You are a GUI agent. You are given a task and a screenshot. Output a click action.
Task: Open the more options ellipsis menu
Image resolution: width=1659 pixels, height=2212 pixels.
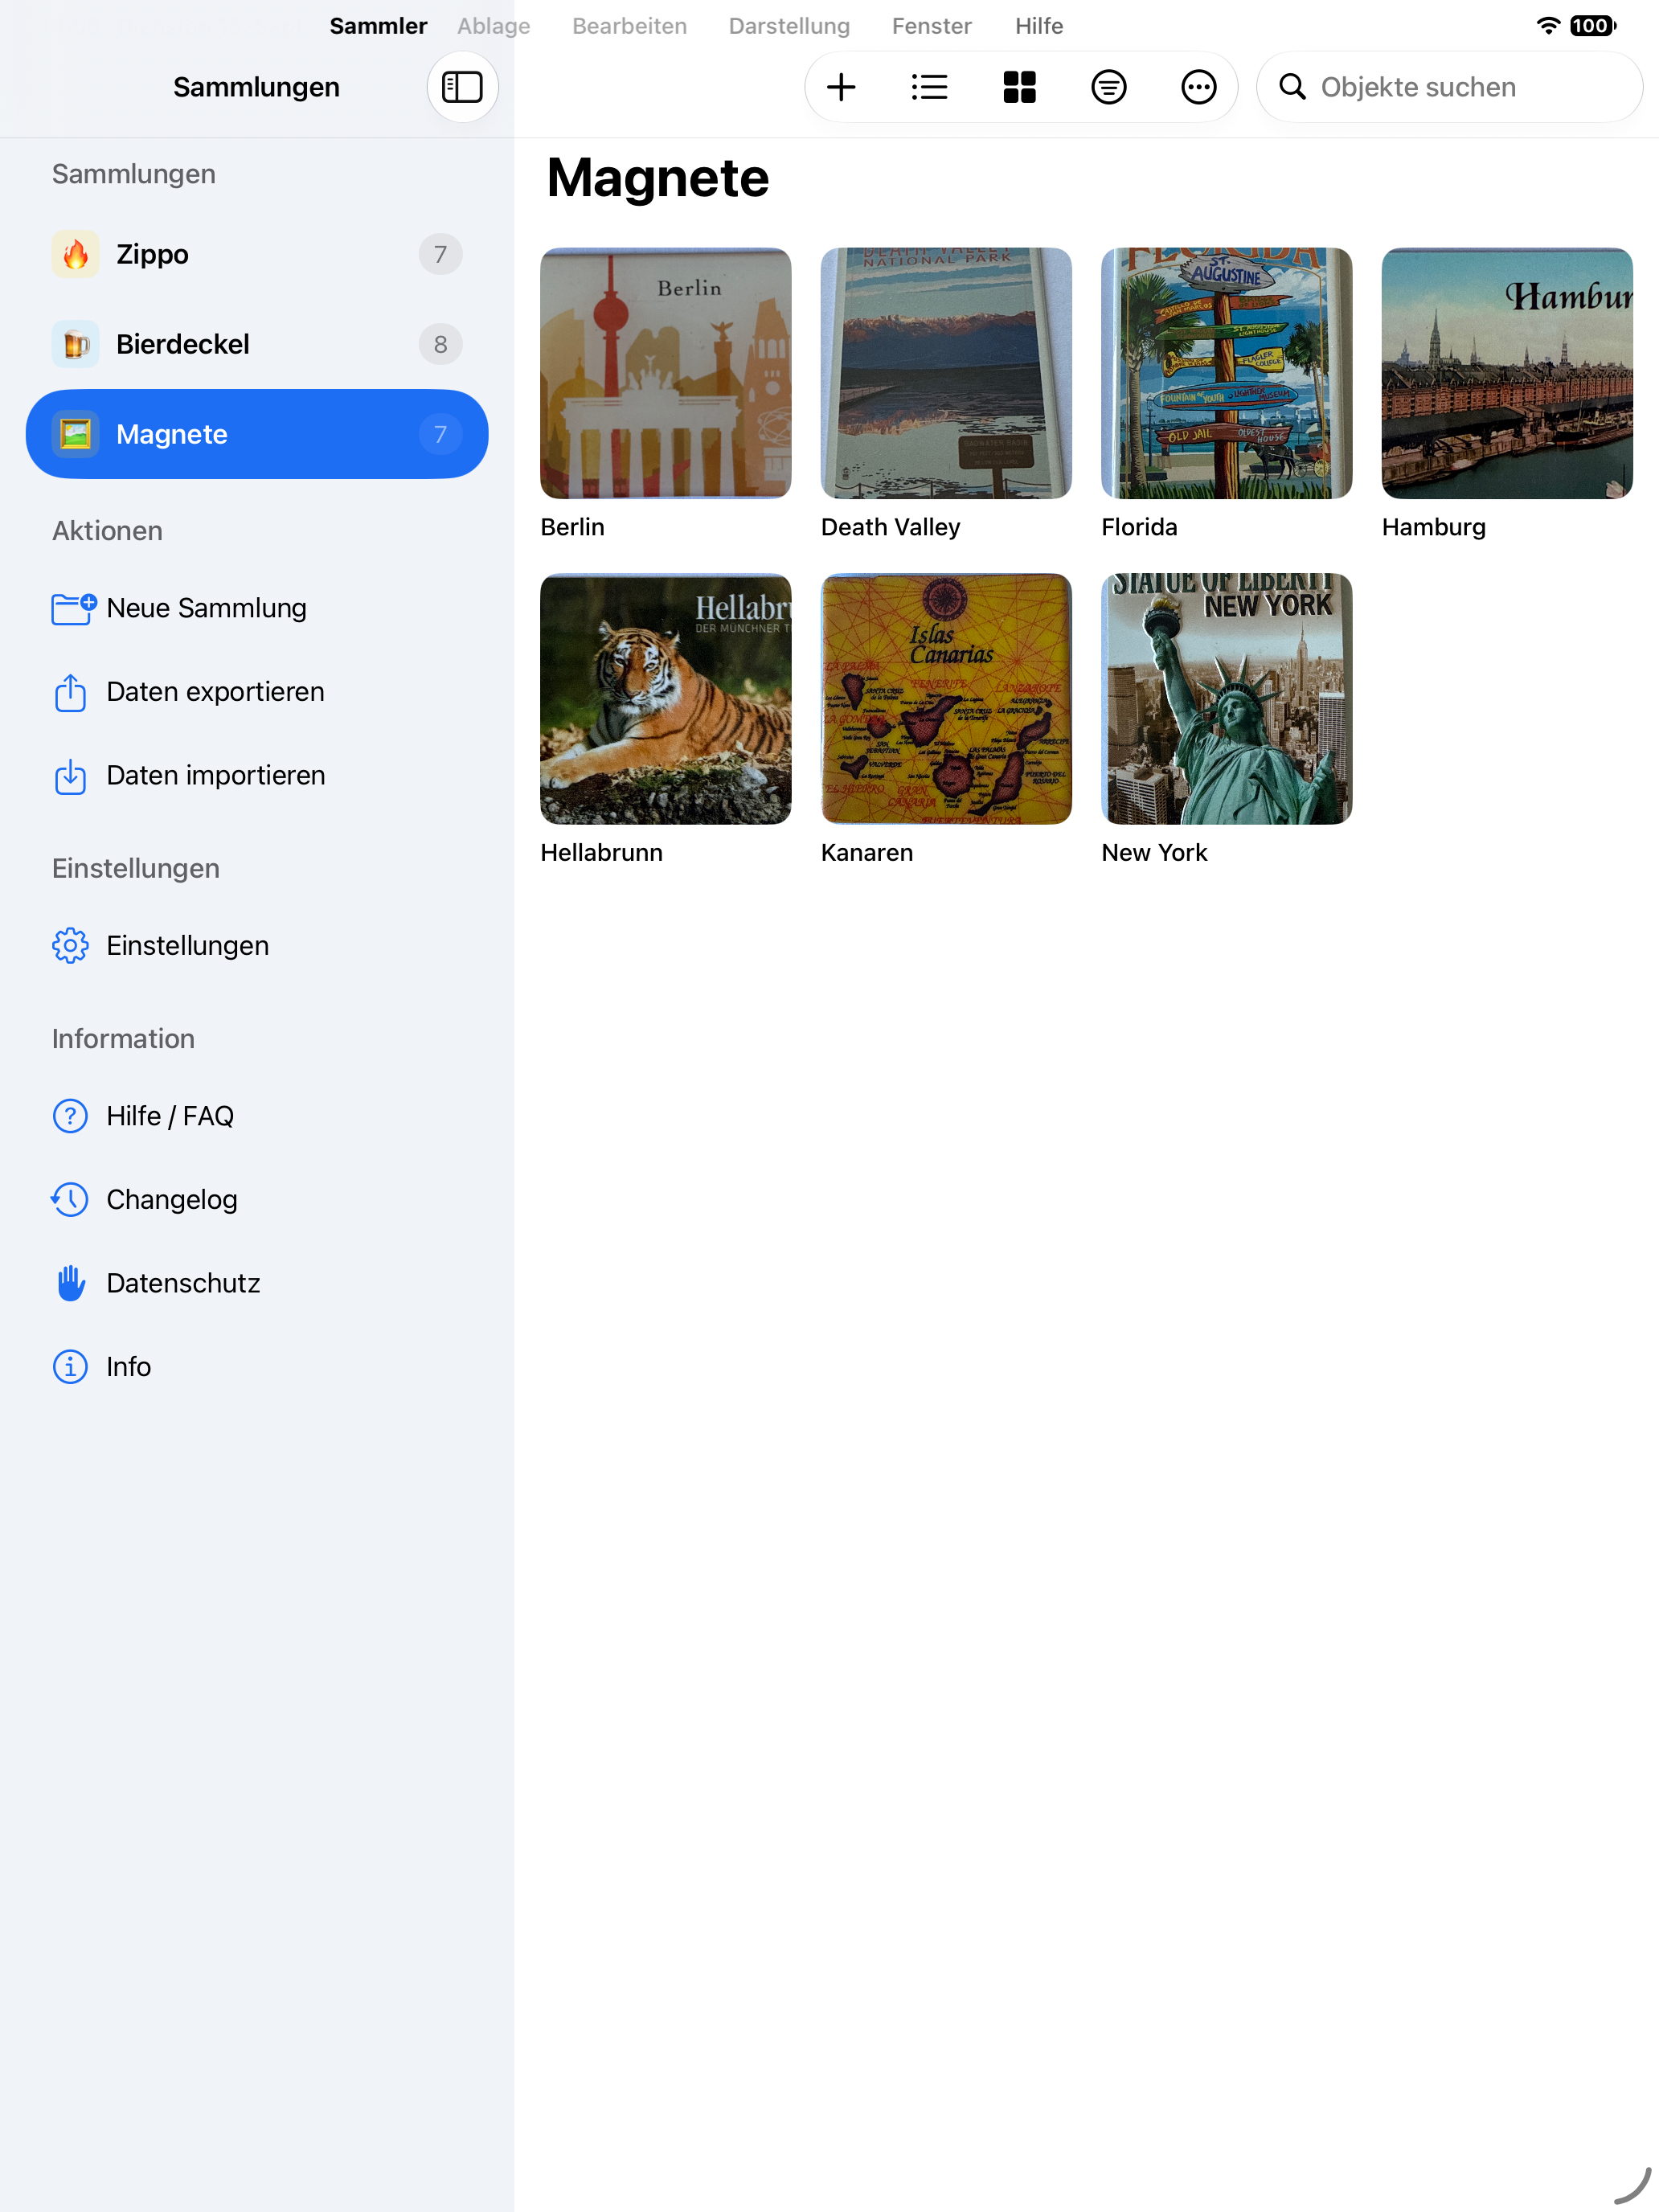tap(1198, 87)
